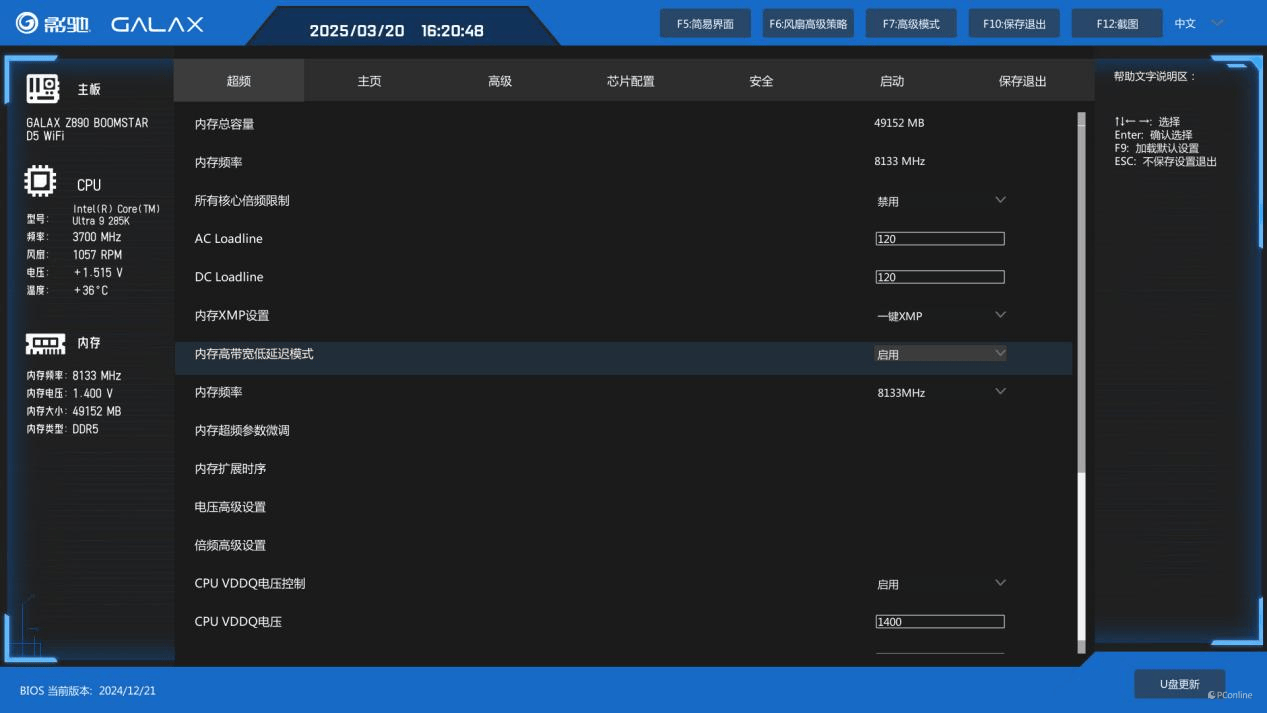The width and height of the screenshot is (1267, 713).
Task: Click F10 save and exit button
Action: [1014, 24]
